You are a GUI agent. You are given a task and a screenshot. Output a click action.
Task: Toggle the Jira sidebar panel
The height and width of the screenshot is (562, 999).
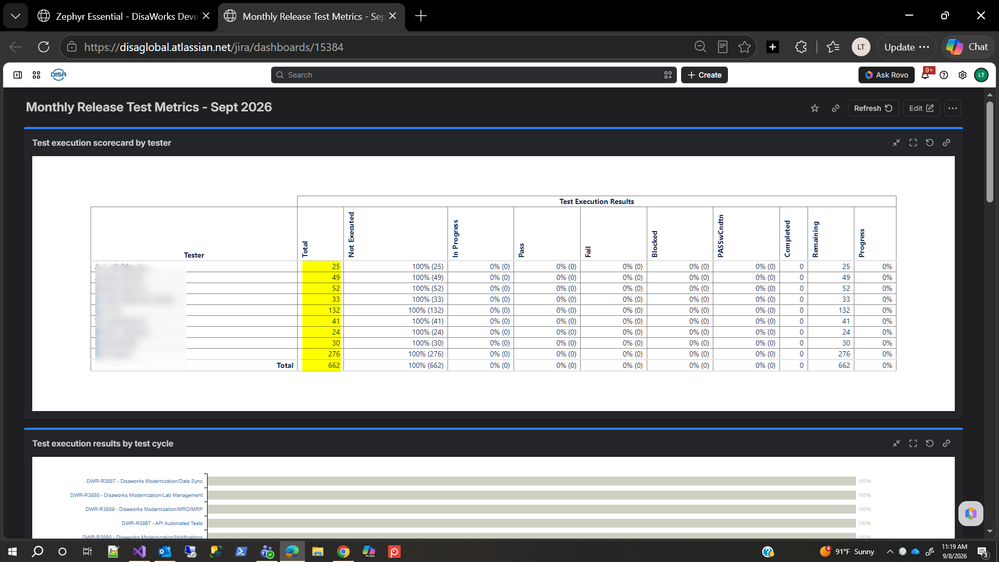pos(18,75)
